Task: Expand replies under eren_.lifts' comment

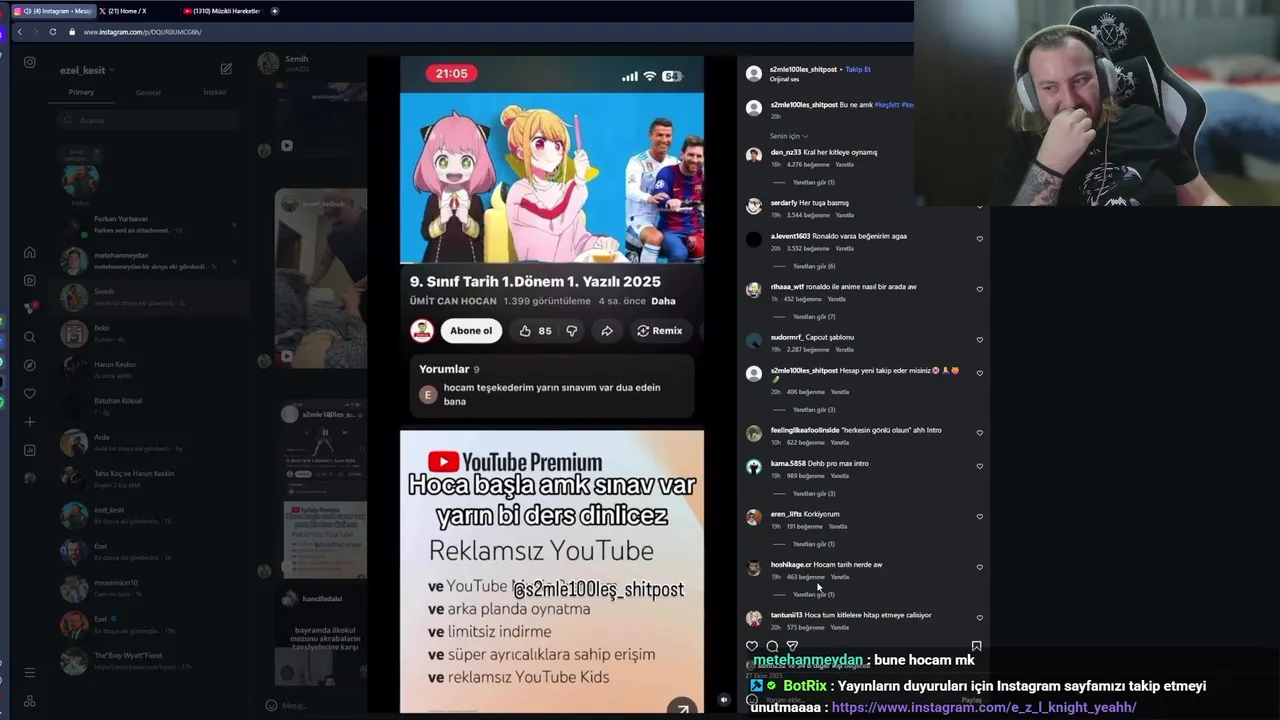Action: point(813,544)
